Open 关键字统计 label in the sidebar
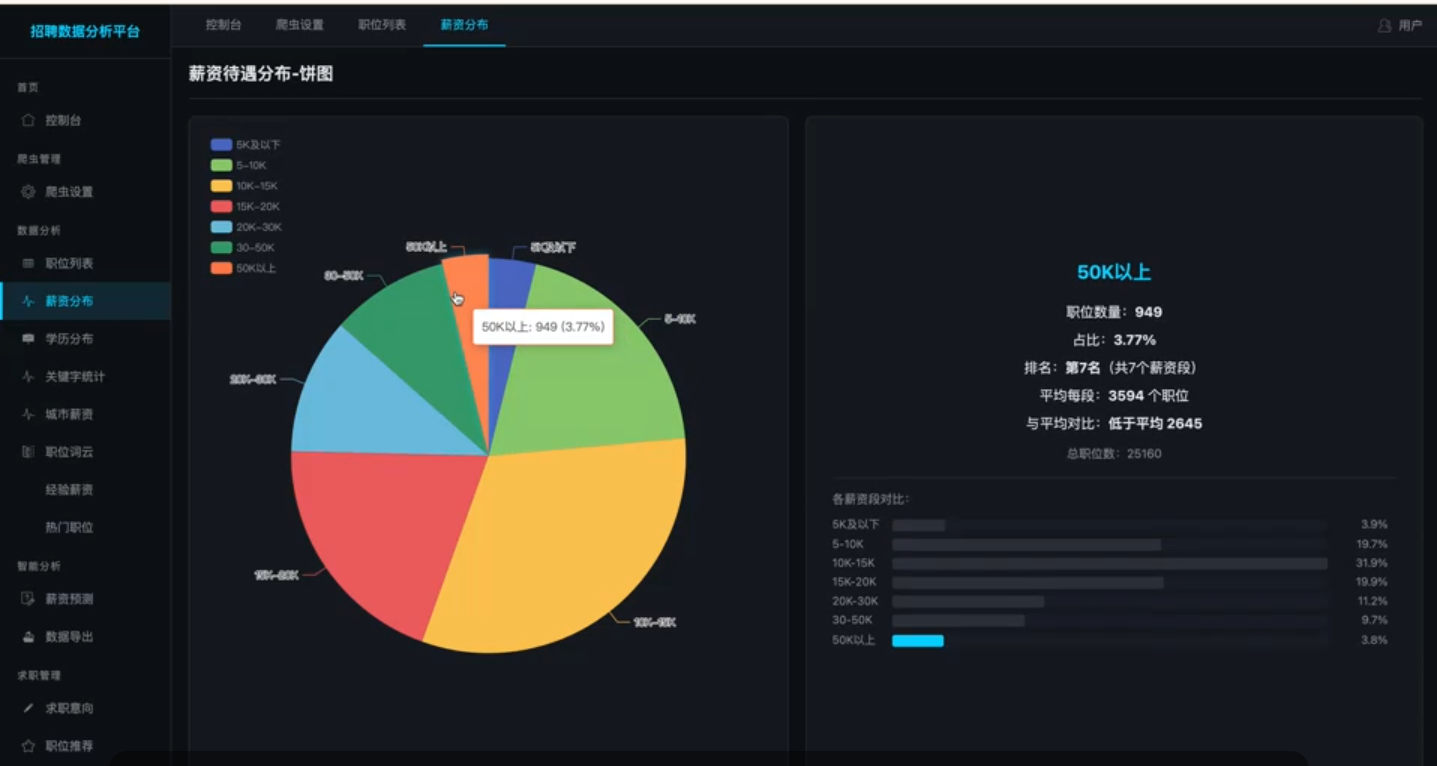Screen dimensions: 1437x766 click(x=75, y=377)
